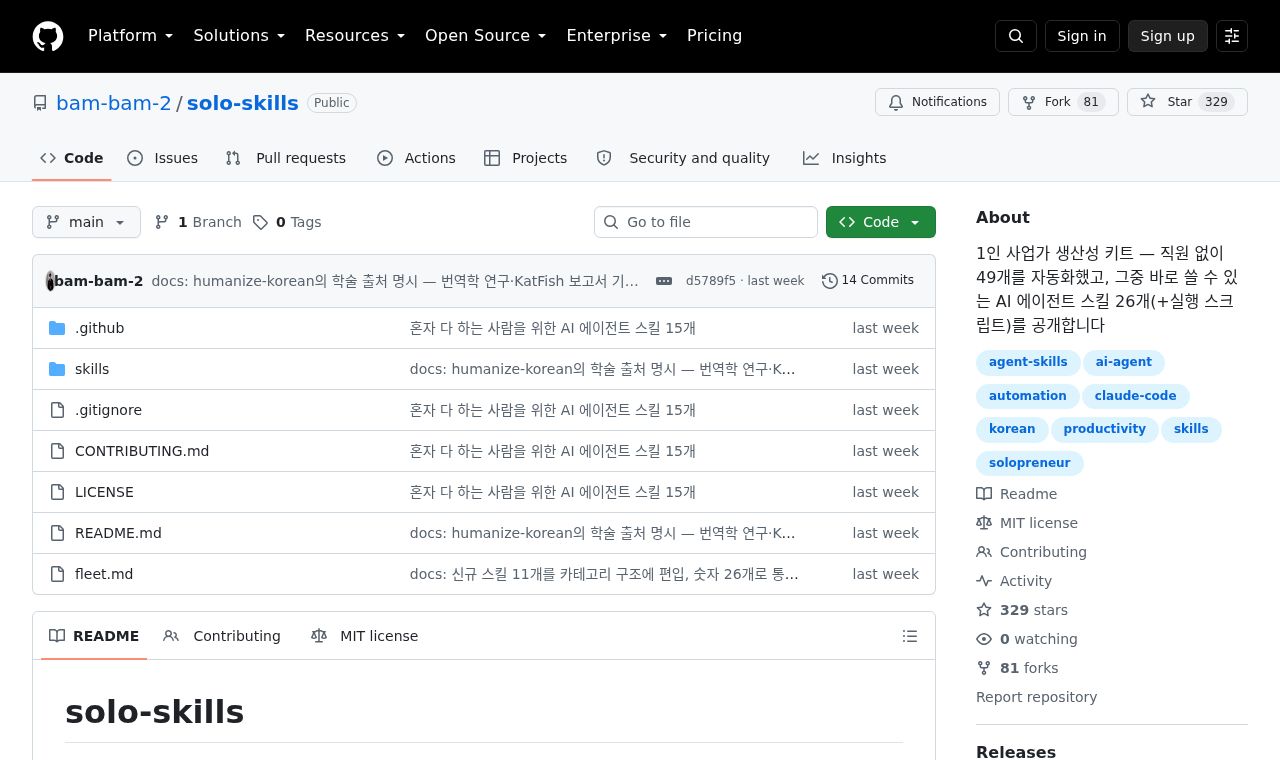1280x760 pixels.
Task: Click the clock icon beside 14 Commits
Action: tap(829, 281)
